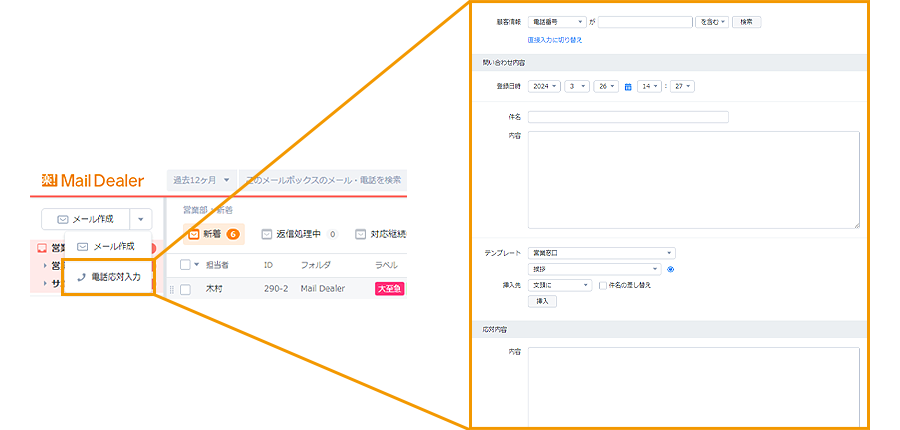Screen dimensions: 900x430
Task: Select 電話応対入力 from the menu
Action: coord(109,277)
